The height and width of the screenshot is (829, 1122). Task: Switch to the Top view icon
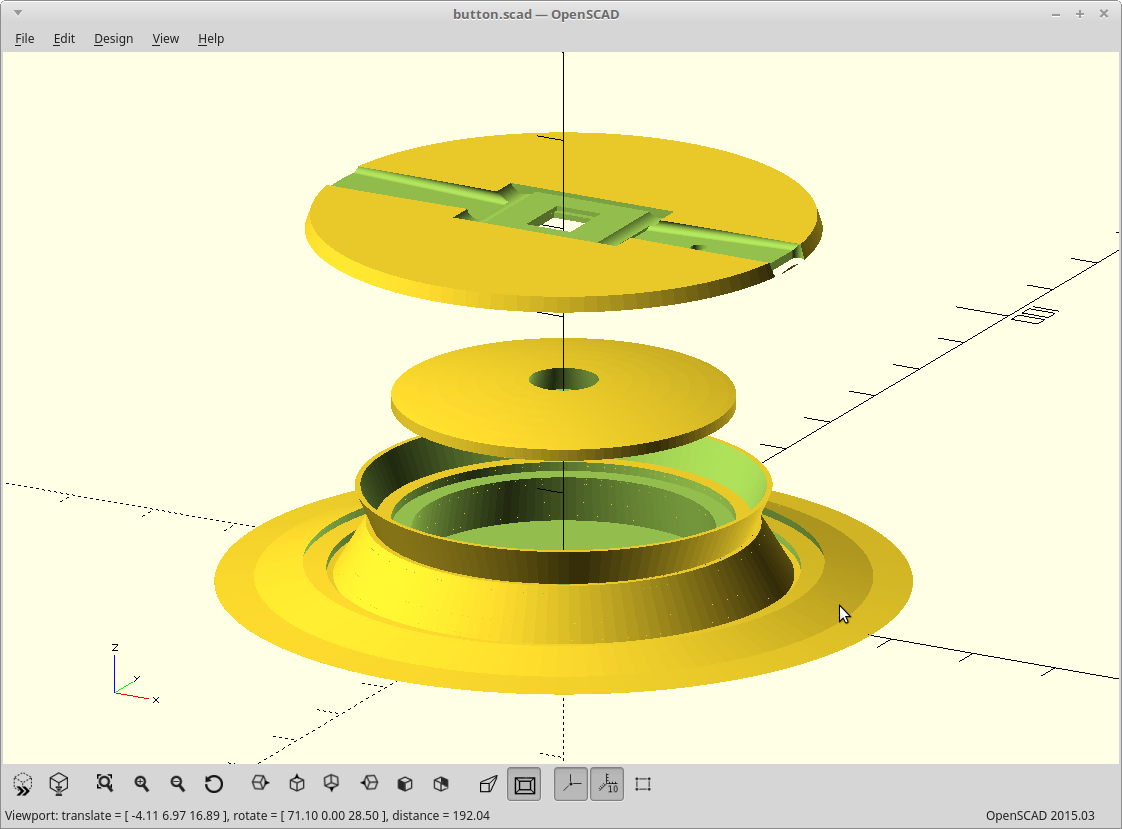click(296, 784)
